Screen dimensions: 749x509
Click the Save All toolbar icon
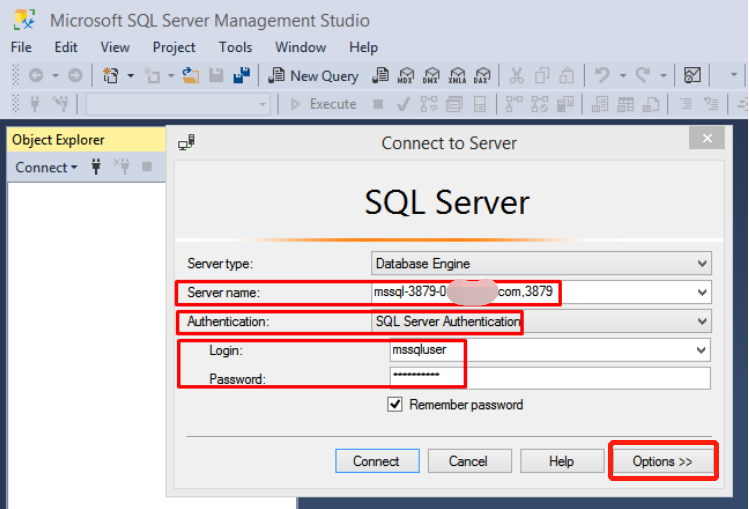[241, 76]
